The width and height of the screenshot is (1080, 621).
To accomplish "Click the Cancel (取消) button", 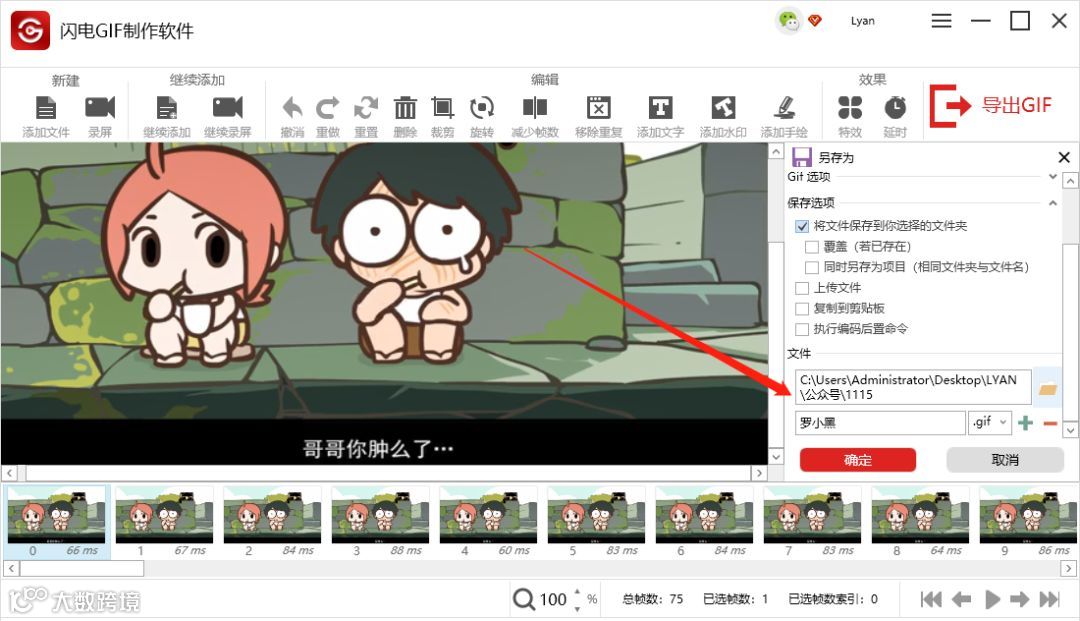I will tap(1005, 460).
